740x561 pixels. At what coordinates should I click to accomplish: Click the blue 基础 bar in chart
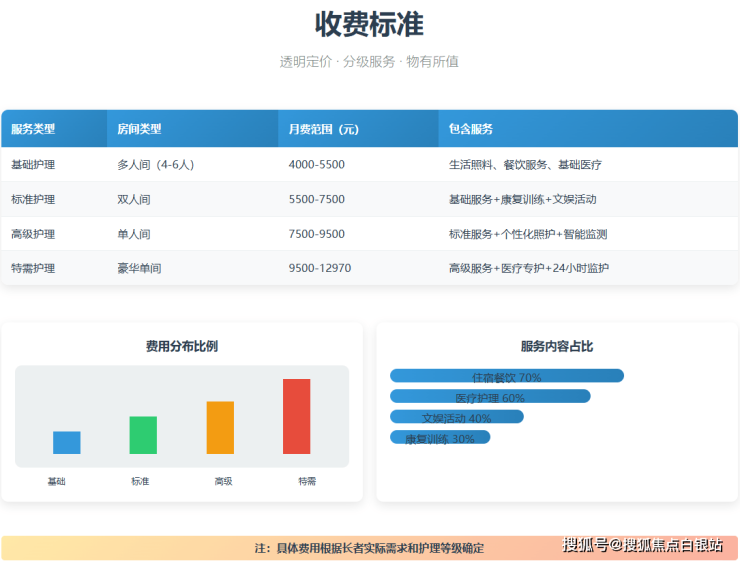tap(67, 442)
